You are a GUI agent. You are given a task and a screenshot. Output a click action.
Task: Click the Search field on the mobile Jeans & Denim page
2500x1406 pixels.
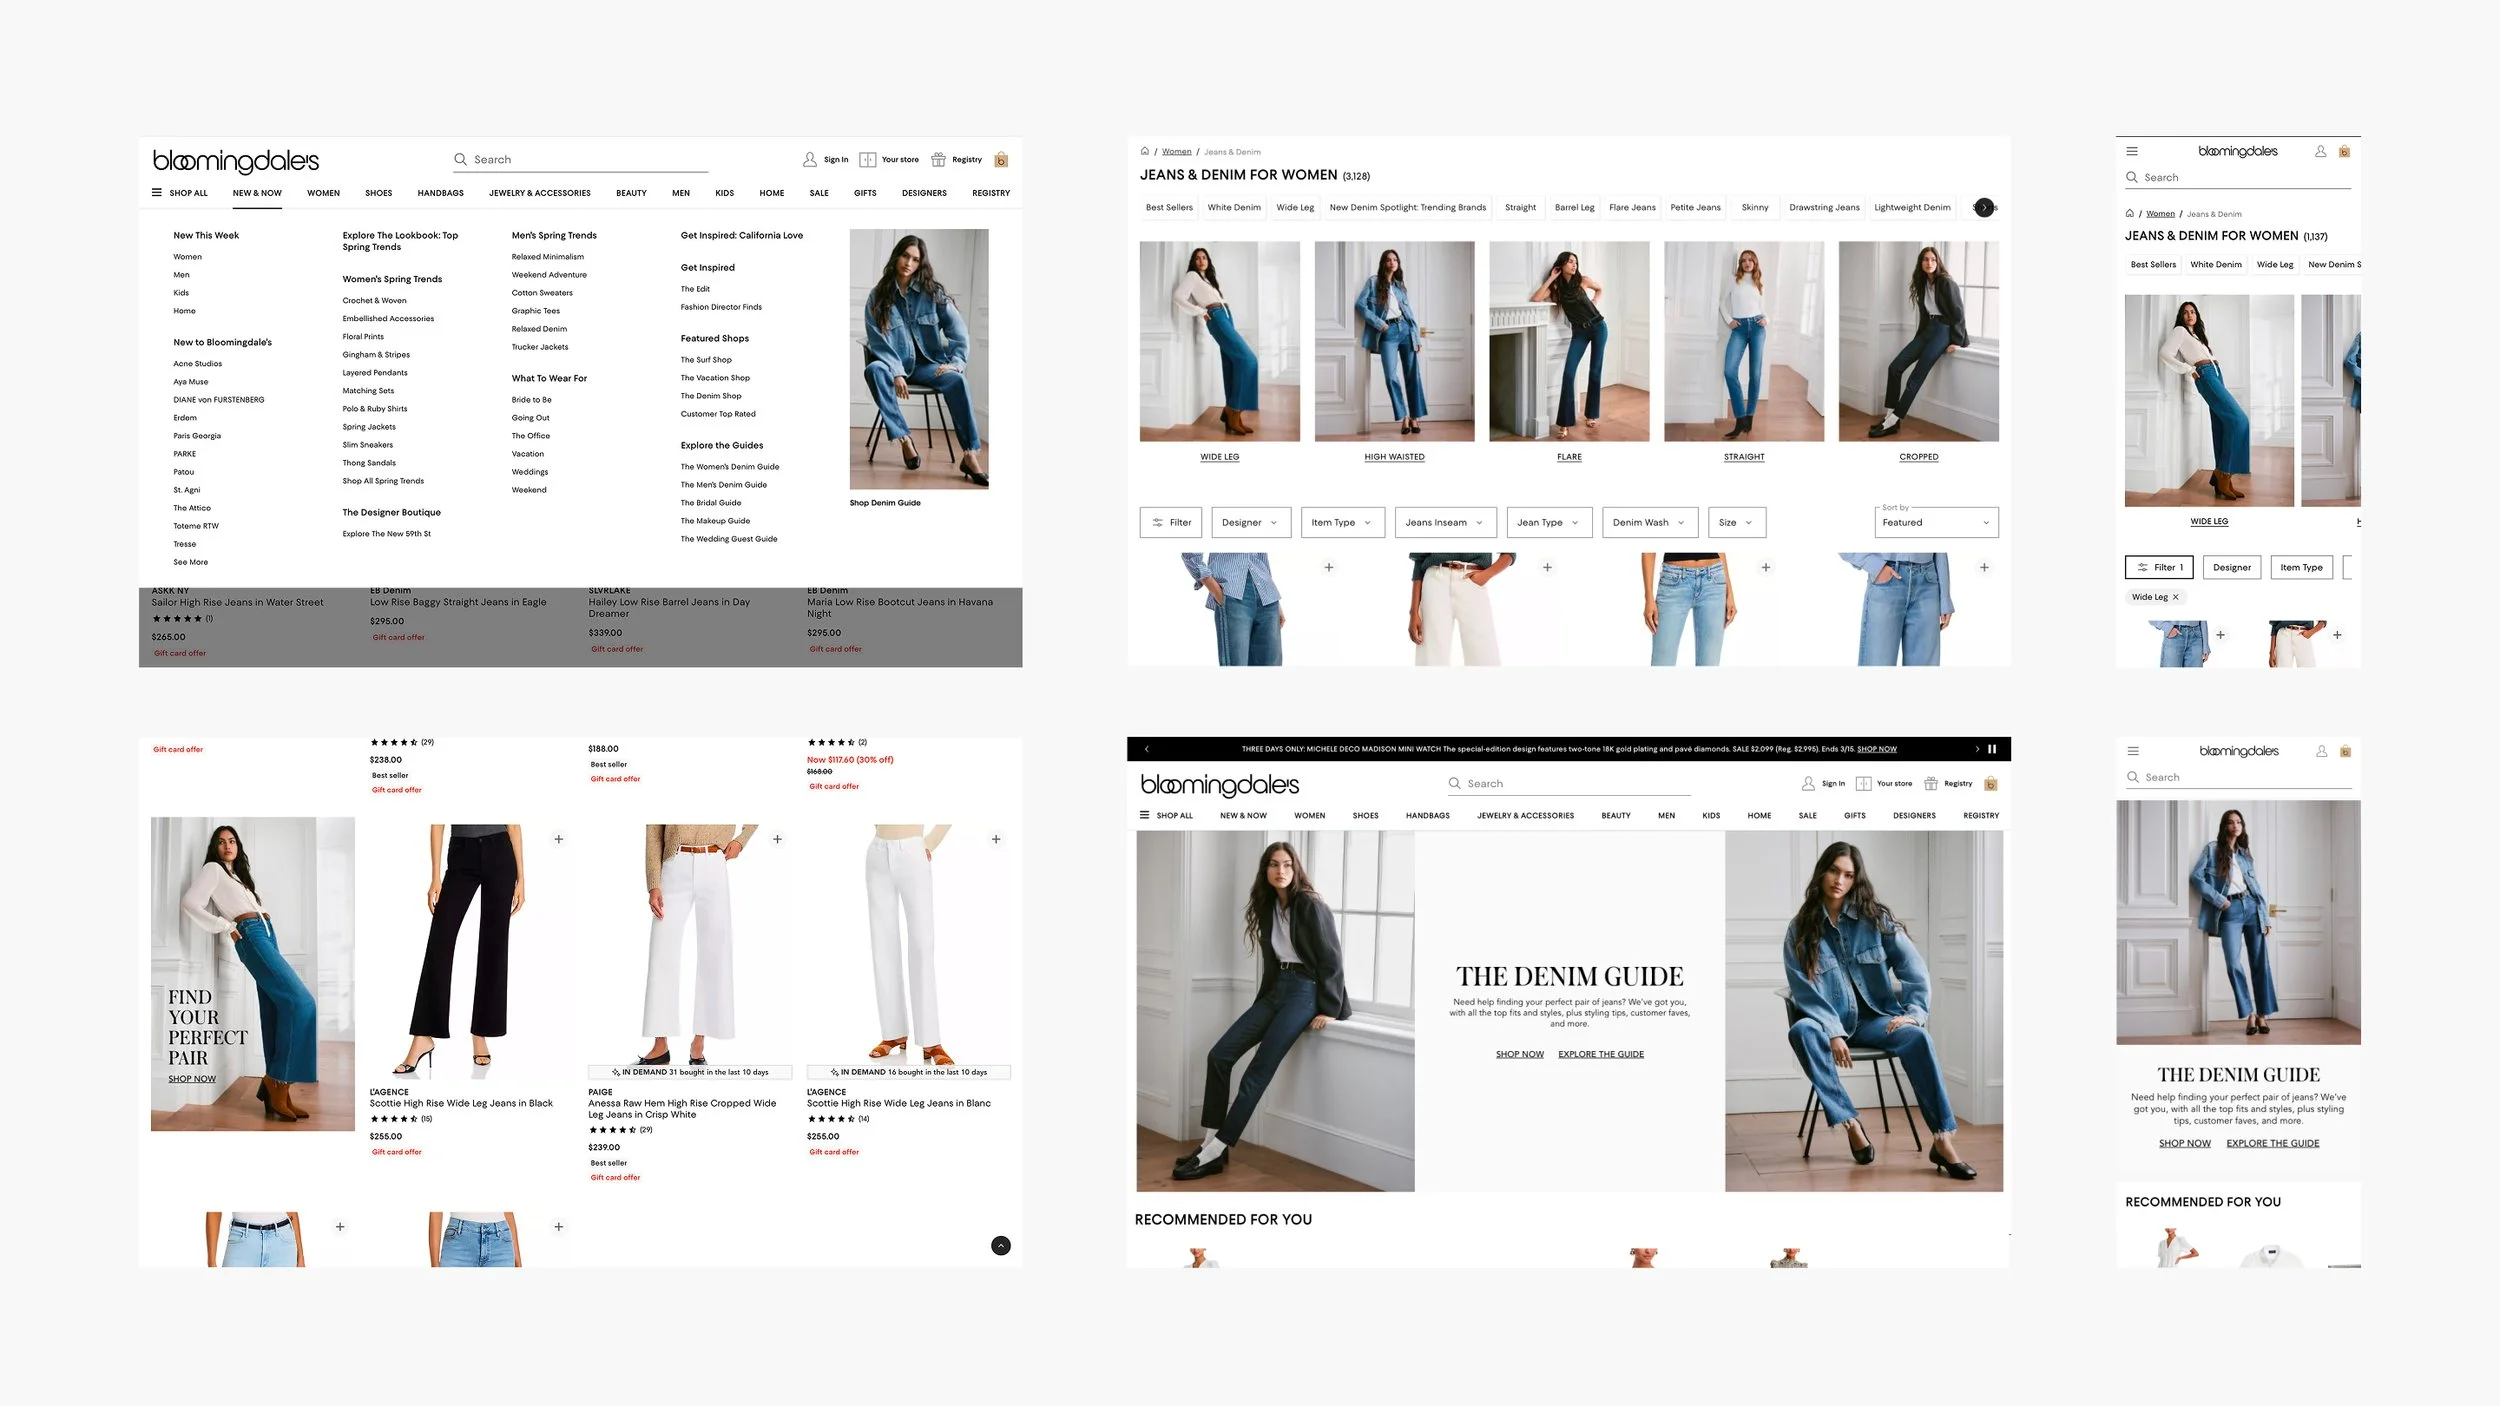[2238, 178]
